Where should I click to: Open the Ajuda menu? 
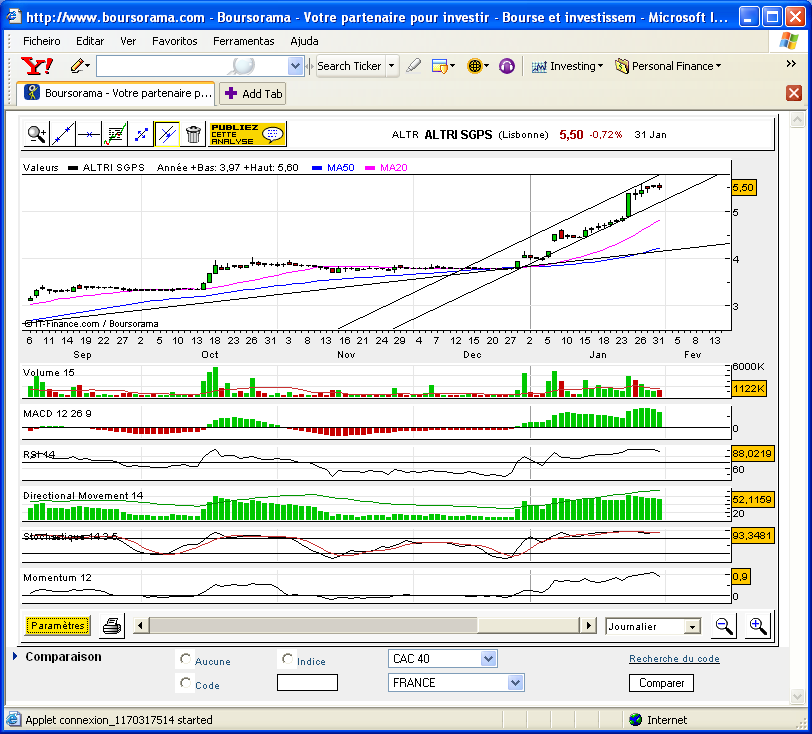304,41
